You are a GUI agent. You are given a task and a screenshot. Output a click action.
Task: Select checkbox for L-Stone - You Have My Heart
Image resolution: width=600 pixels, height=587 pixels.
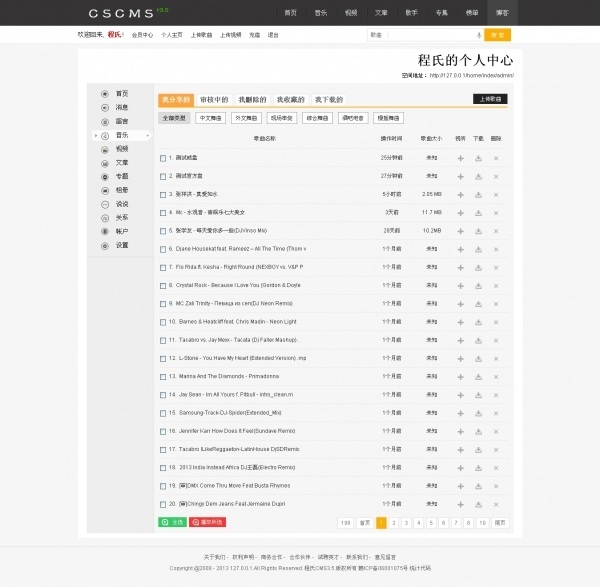click(x=163, y=358)
